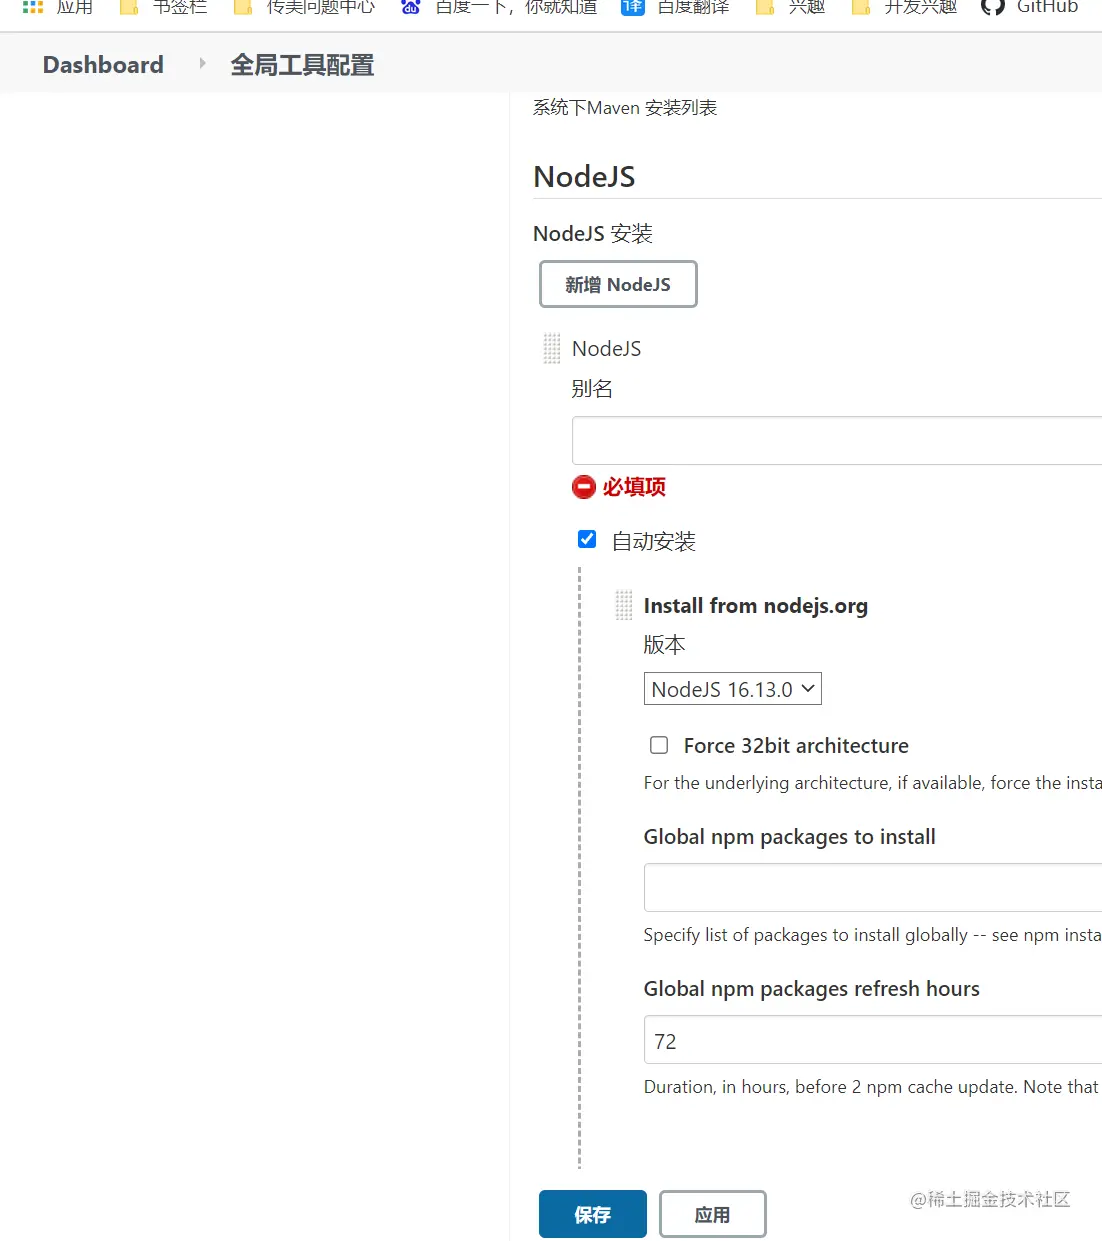
Task: Open the 开发兴趣 bookmark folder
Action: [904, 7]
